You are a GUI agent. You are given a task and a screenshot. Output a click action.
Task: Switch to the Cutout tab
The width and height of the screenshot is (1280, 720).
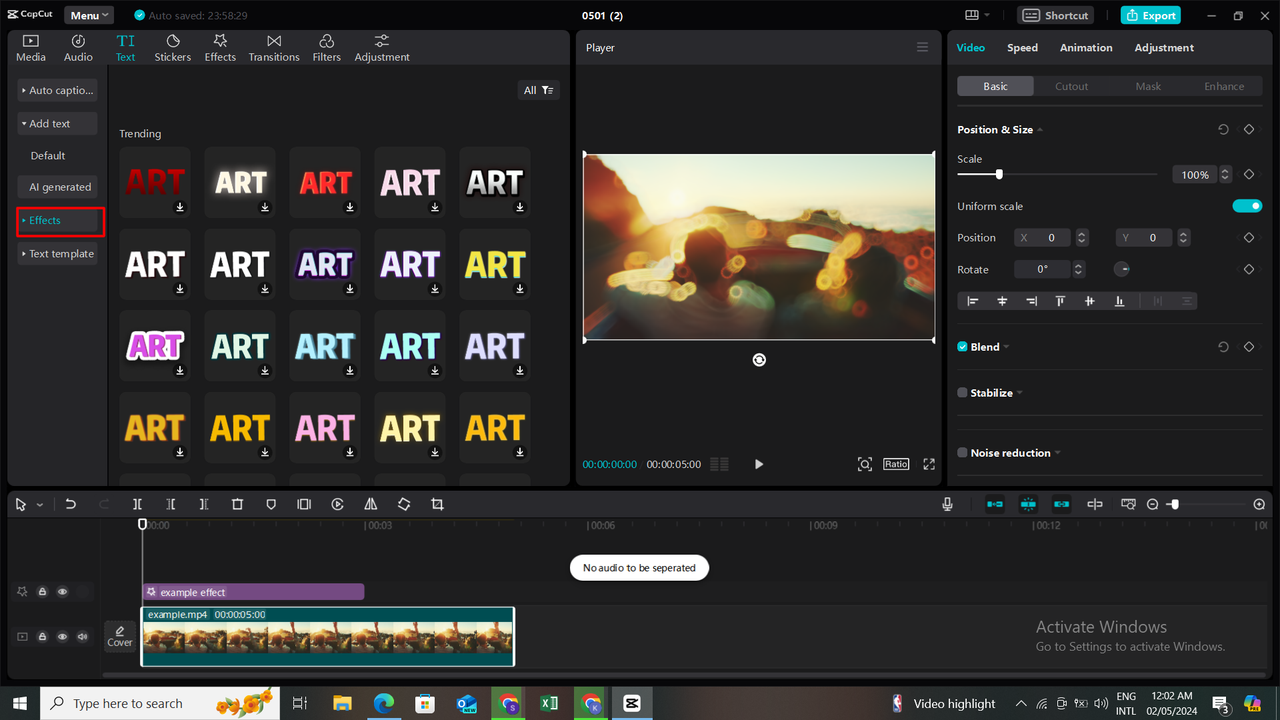[1071, 86]
